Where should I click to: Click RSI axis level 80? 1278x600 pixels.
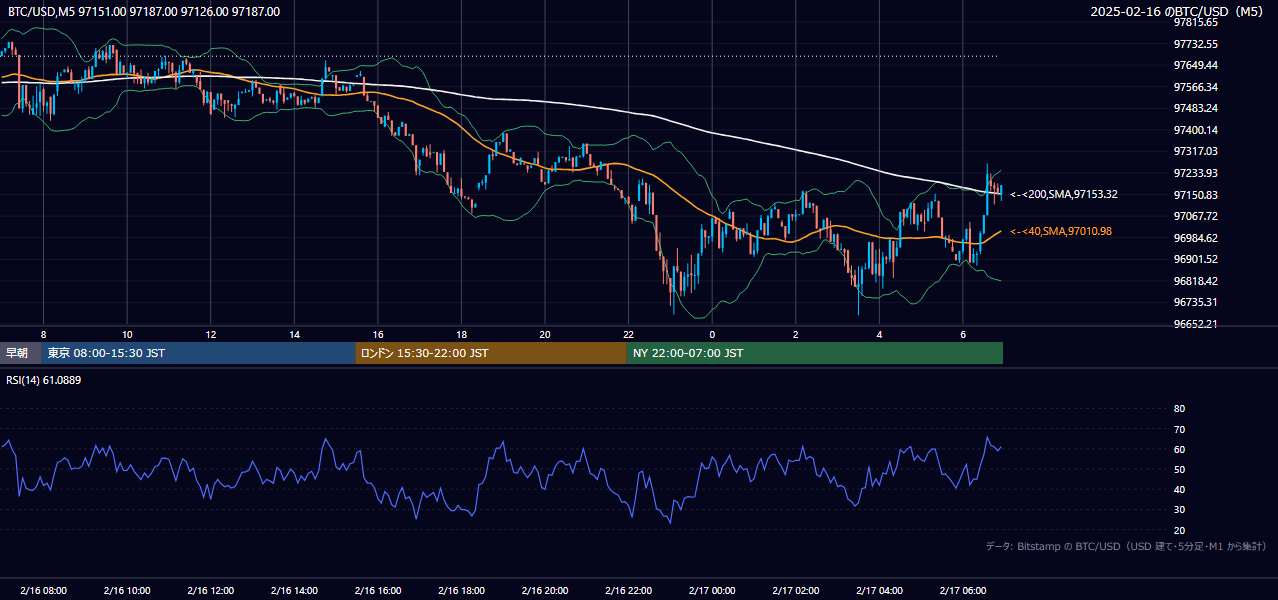pos(1179,409)
